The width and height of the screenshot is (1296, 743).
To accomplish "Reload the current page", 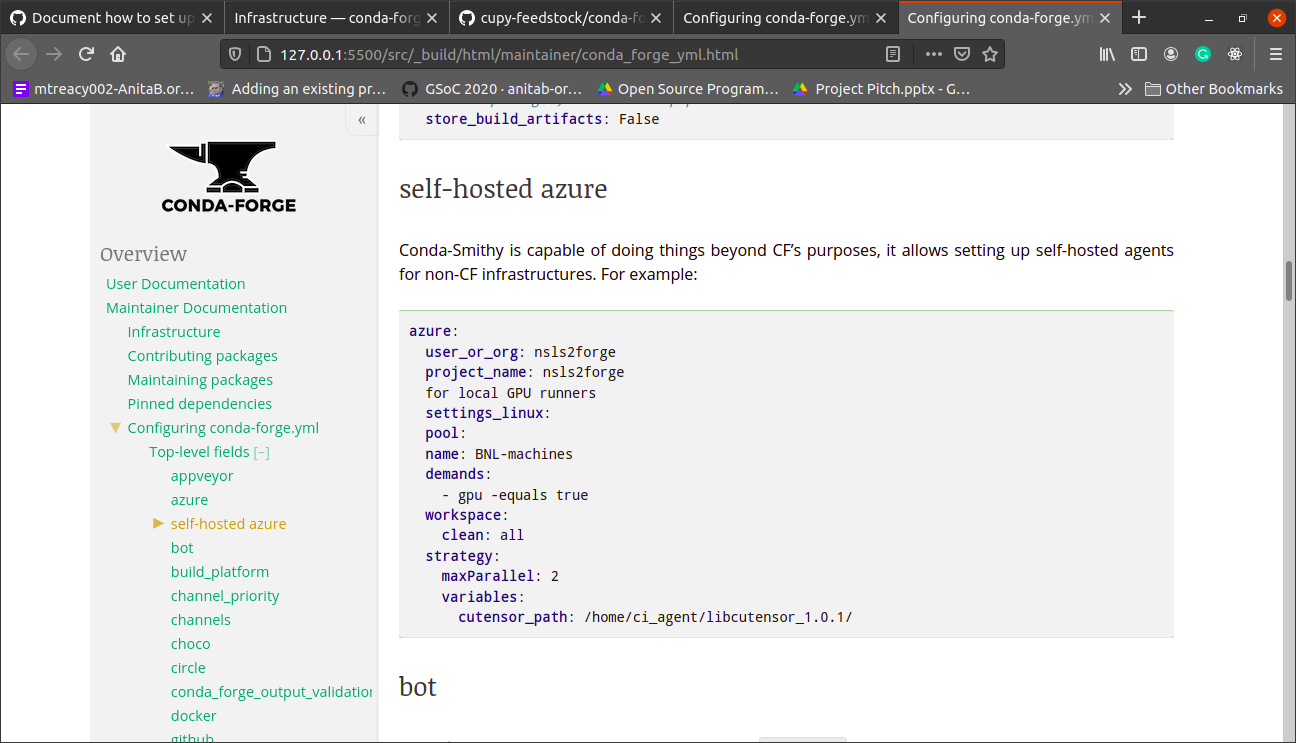I will [86, 54].
